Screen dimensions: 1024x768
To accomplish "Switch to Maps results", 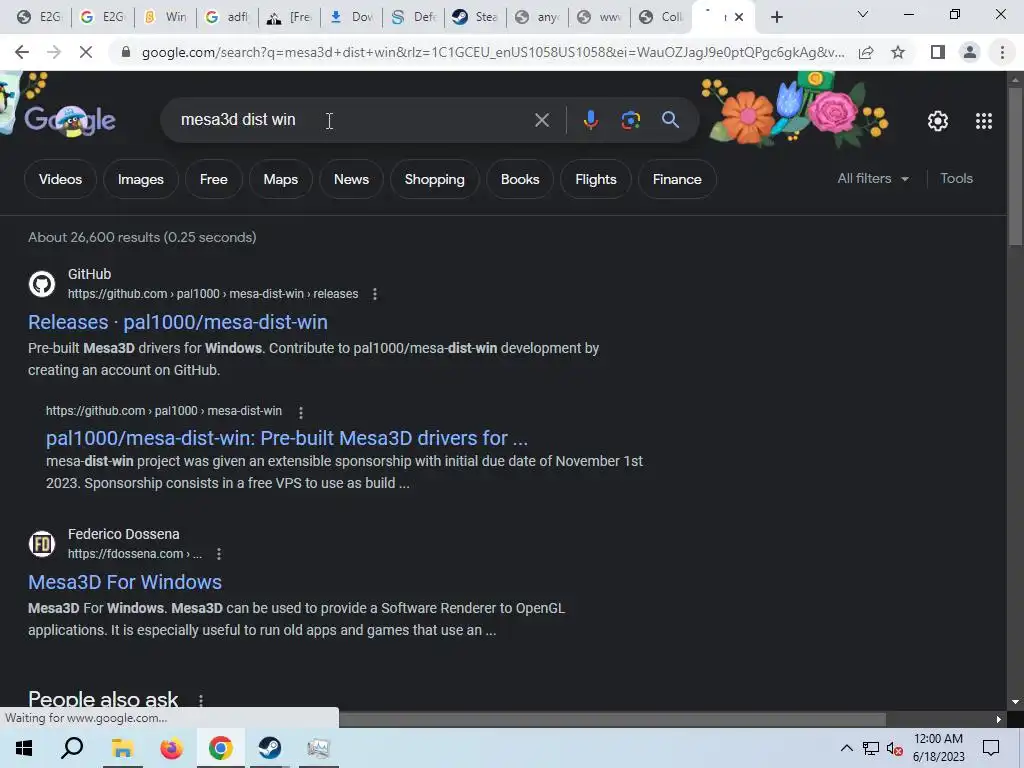I will click(280, 179).
